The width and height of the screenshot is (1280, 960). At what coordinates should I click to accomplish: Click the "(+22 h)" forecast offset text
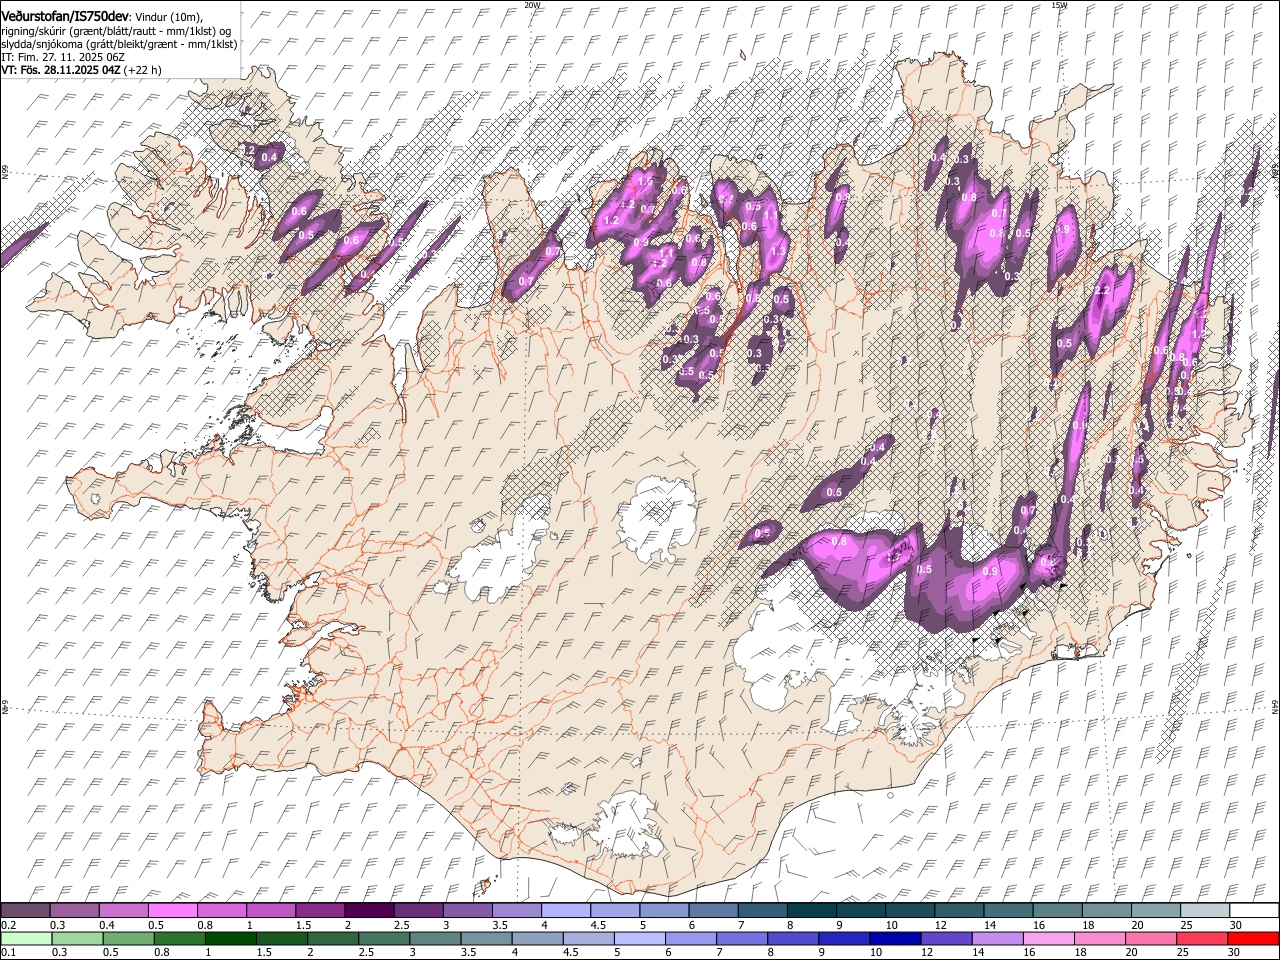tap(143, 70)
